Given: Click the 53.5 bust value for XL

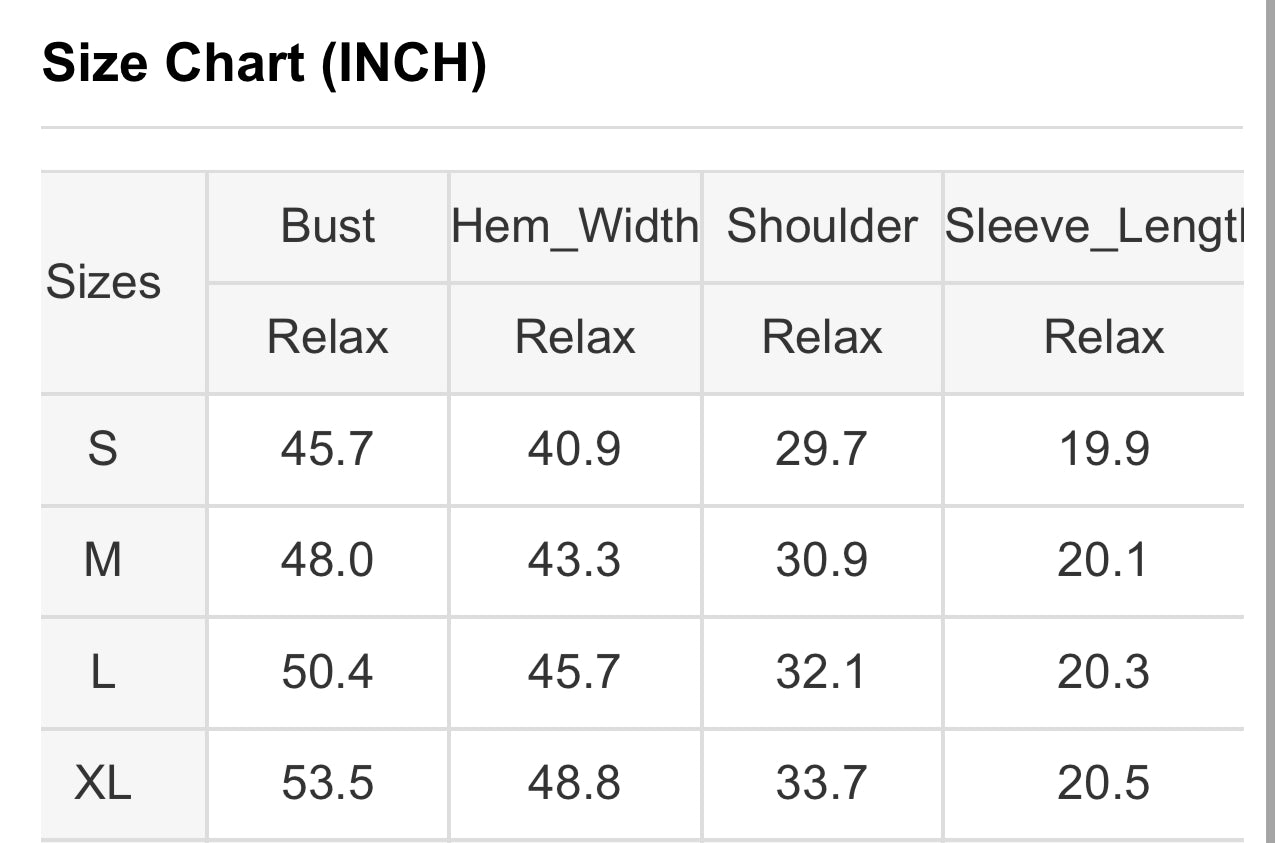Looking at the screenshot, I should (x=327, y=783).
